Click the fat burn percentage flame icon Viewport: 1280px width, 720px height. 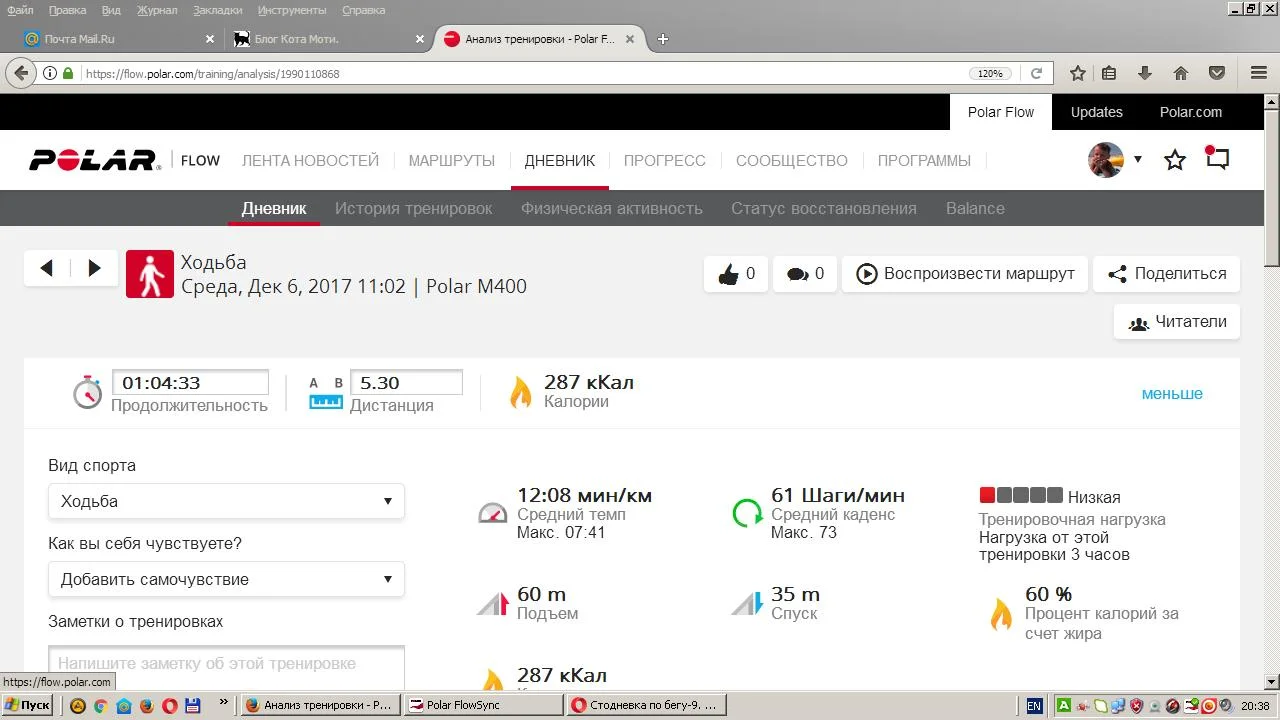click(1001, 613)
